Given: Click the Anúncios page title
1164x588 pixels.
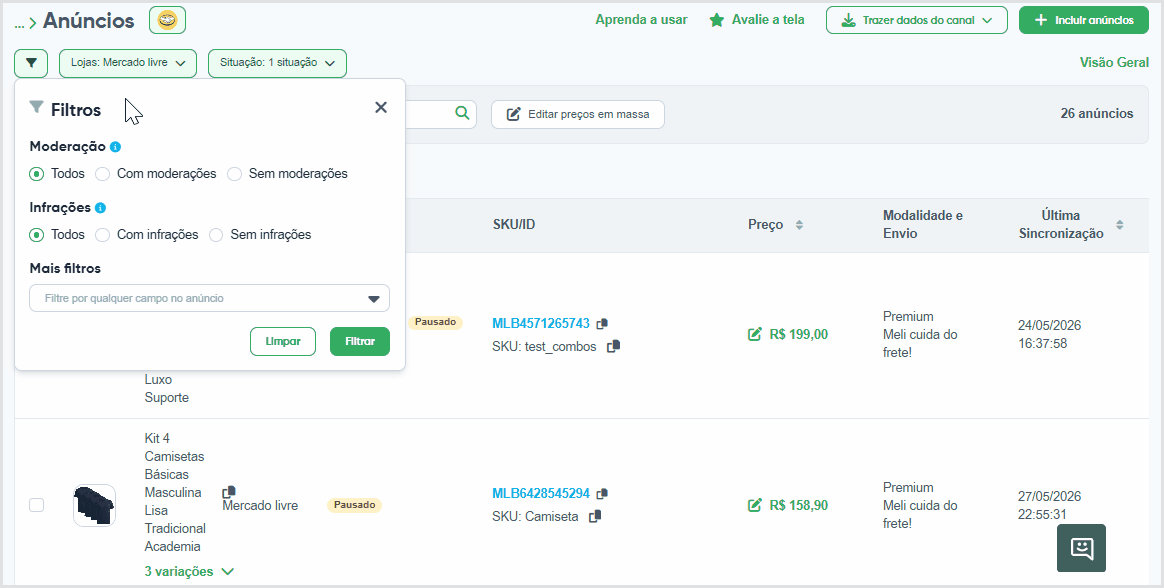Looking at the screenshot, I should pyautogui.click(x=88, y=21).
